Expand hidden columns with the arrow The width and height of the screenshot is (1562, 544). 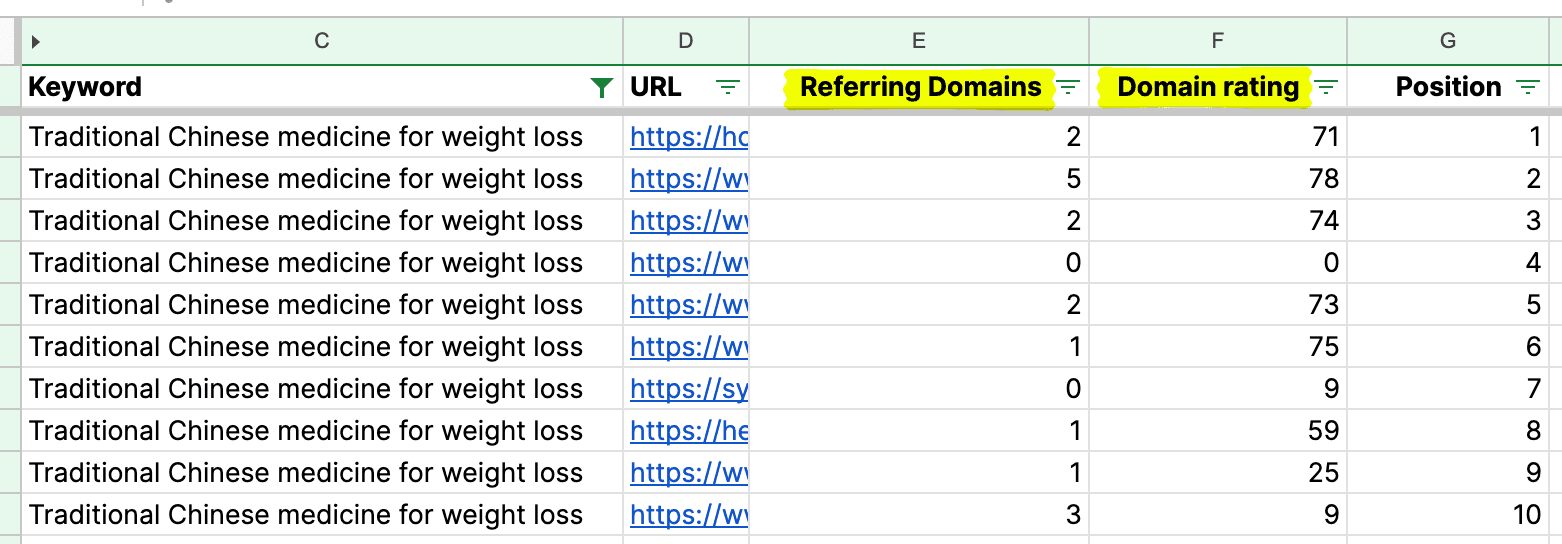pyautogui.click(x=36, y=42)
